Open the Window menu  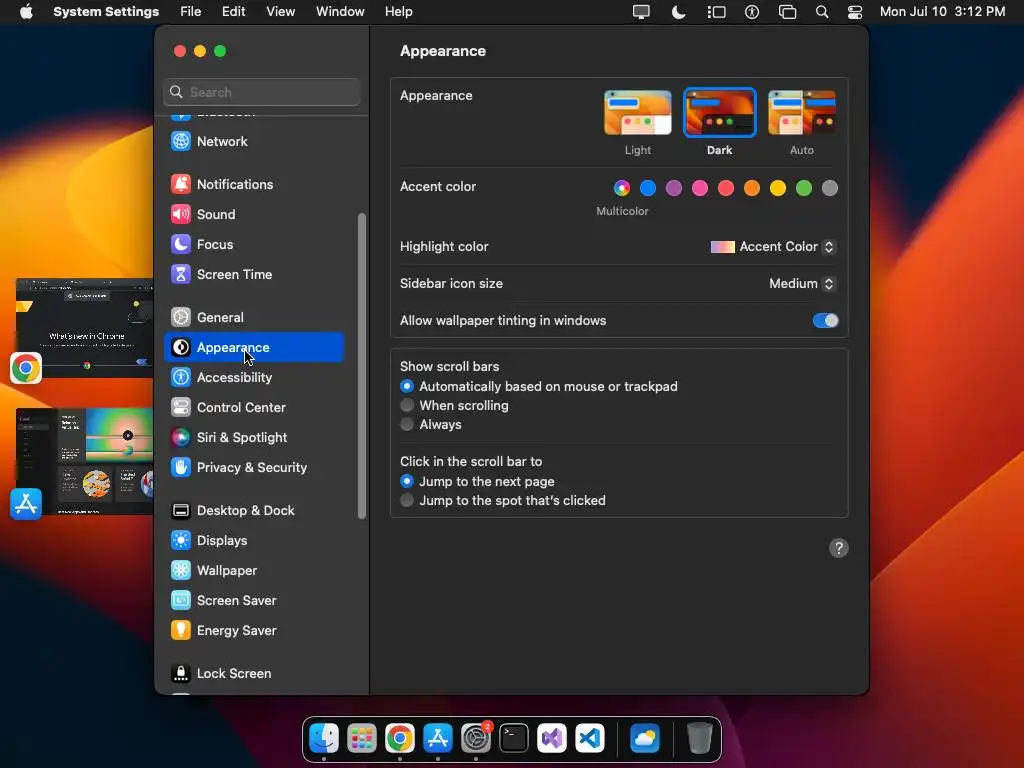pos(340,12)
